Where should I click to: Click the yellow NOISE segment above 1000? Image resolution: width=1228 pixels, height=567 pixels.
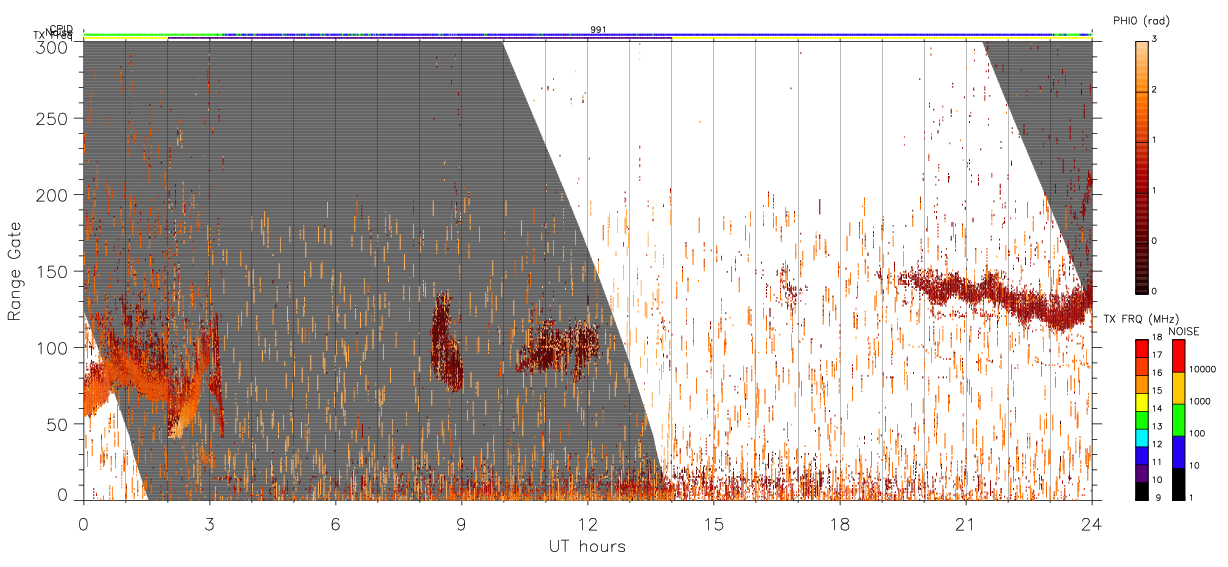pos(1177,388)
